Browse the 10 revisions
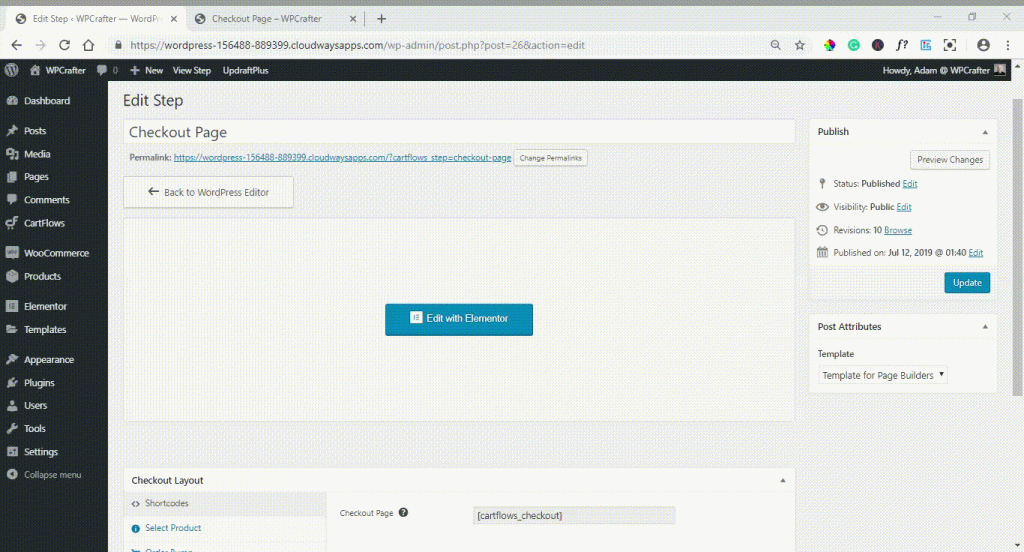 [898, 230]
